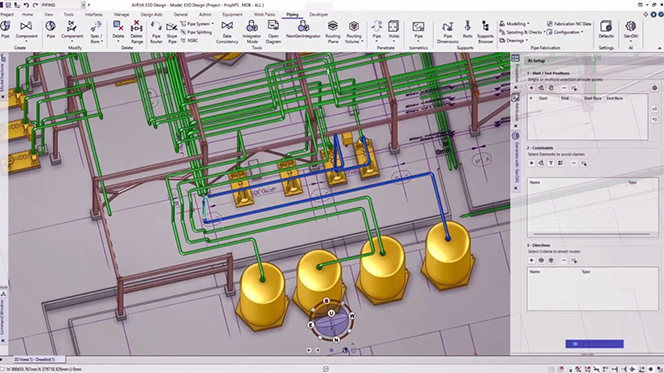This screenshot has height=373, width=664.
Task: Launch NextGenIntegrator
Action: click(x=303, y=30)
